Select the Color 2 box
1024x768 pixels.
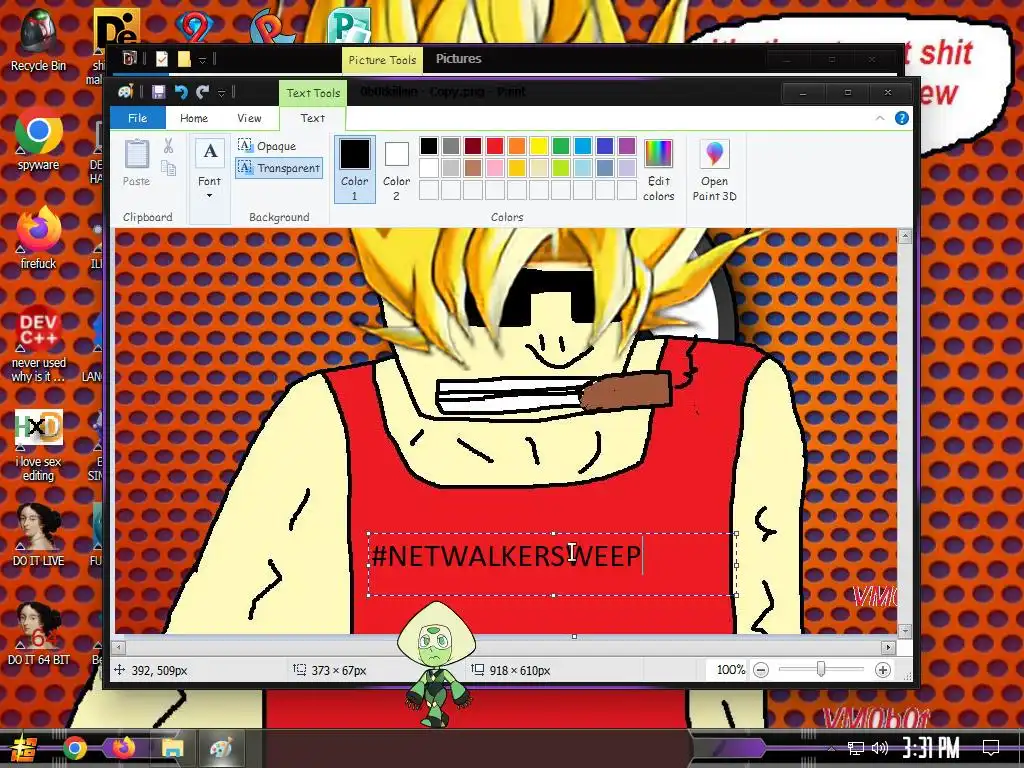[396, 169]
